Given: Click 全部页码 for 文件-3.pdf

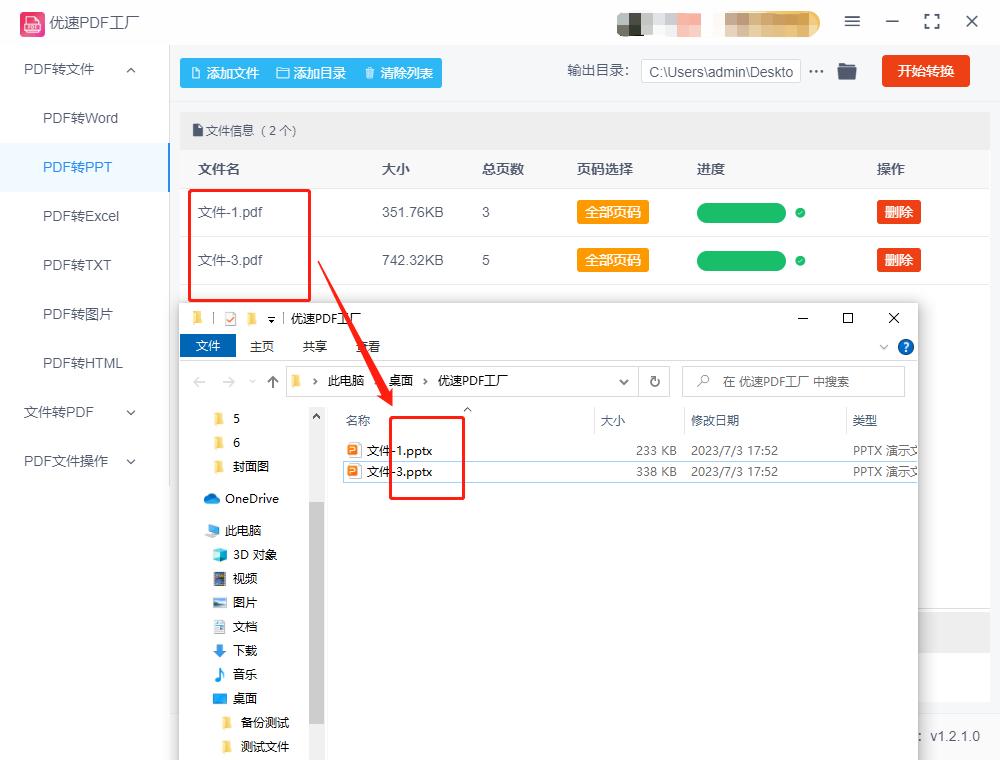Looking at the screenshot, I should tap(612, 260).
